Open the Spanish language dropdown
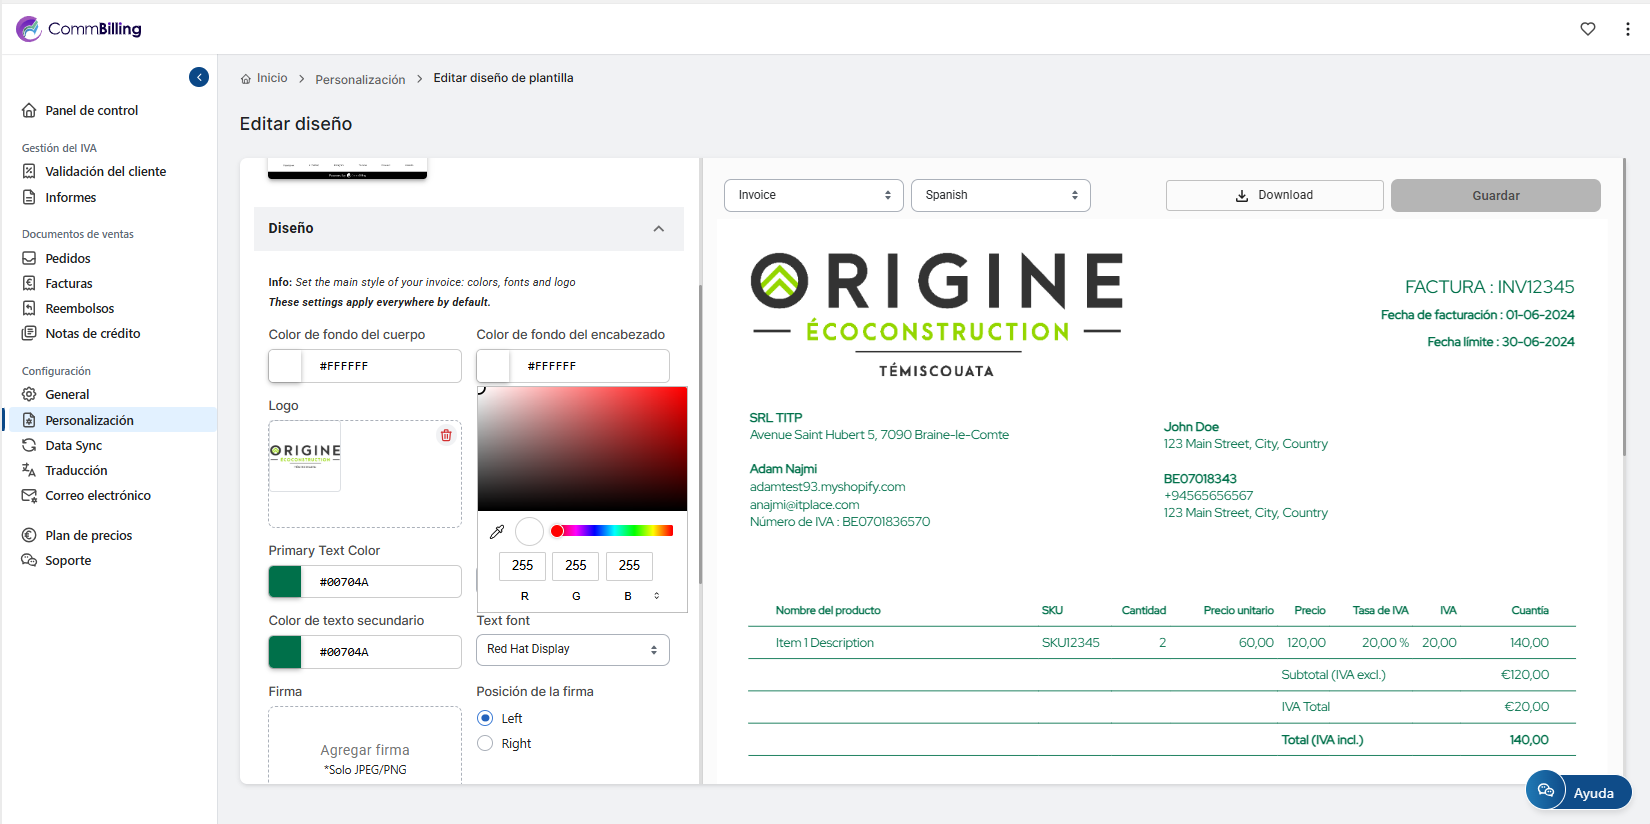The height and width of the screenshot is (824, 1650). (1000, 195)
